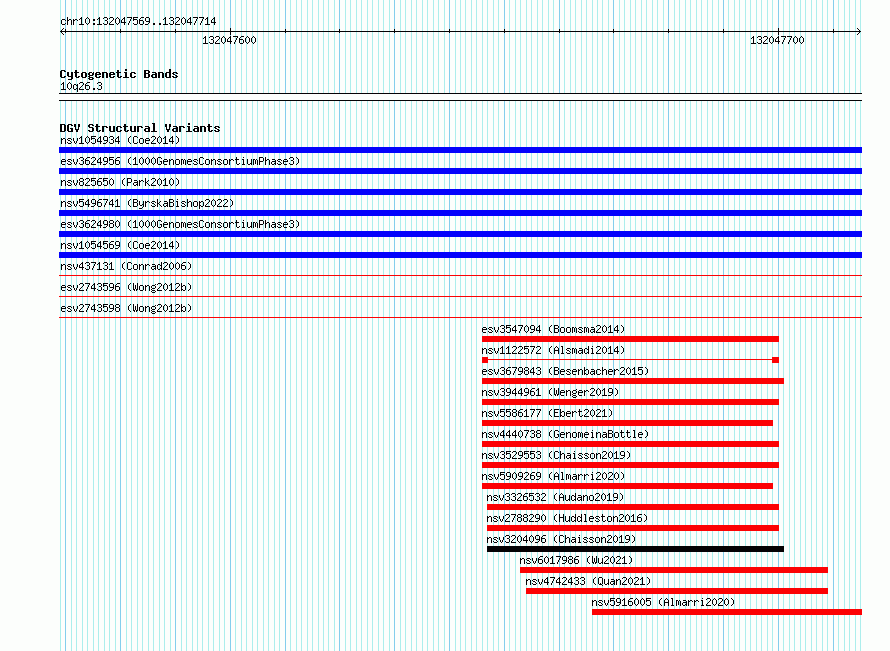
Task: Open variant nsv1122572 (Alsmadi2014) label
Action: tap(553, 350)
